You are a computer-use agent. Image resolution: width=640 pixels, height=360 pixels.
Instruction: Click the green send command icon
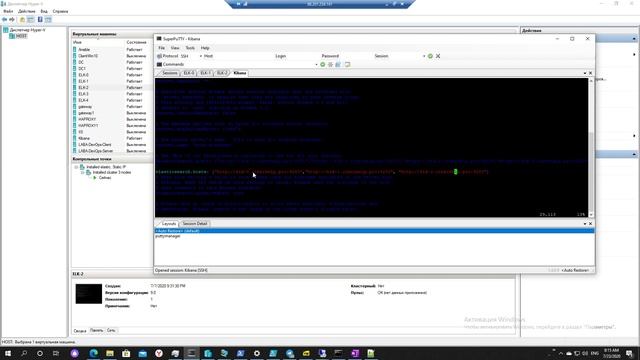click(322, 64)
